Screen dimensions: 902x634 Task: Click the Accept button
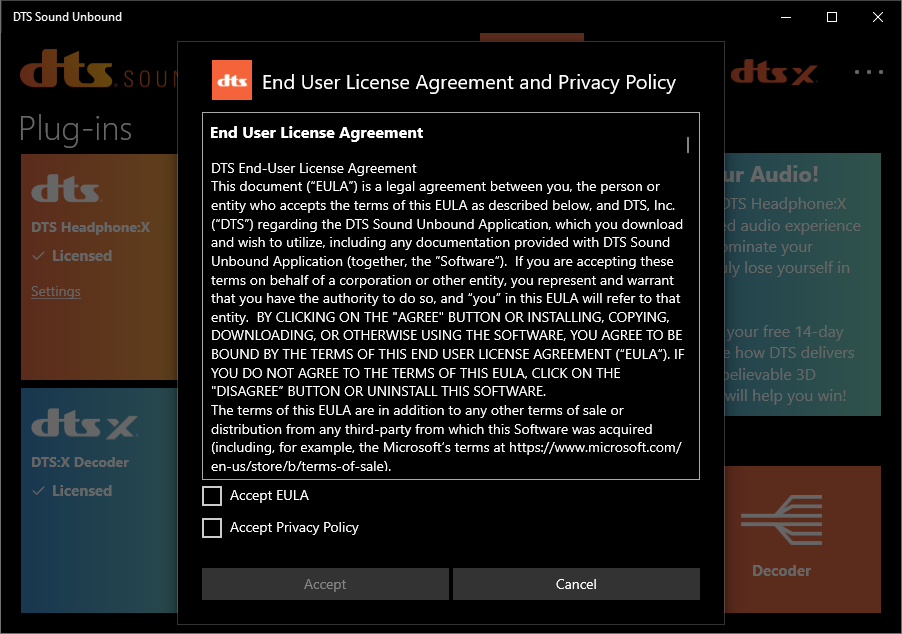[x=325, y=584]
